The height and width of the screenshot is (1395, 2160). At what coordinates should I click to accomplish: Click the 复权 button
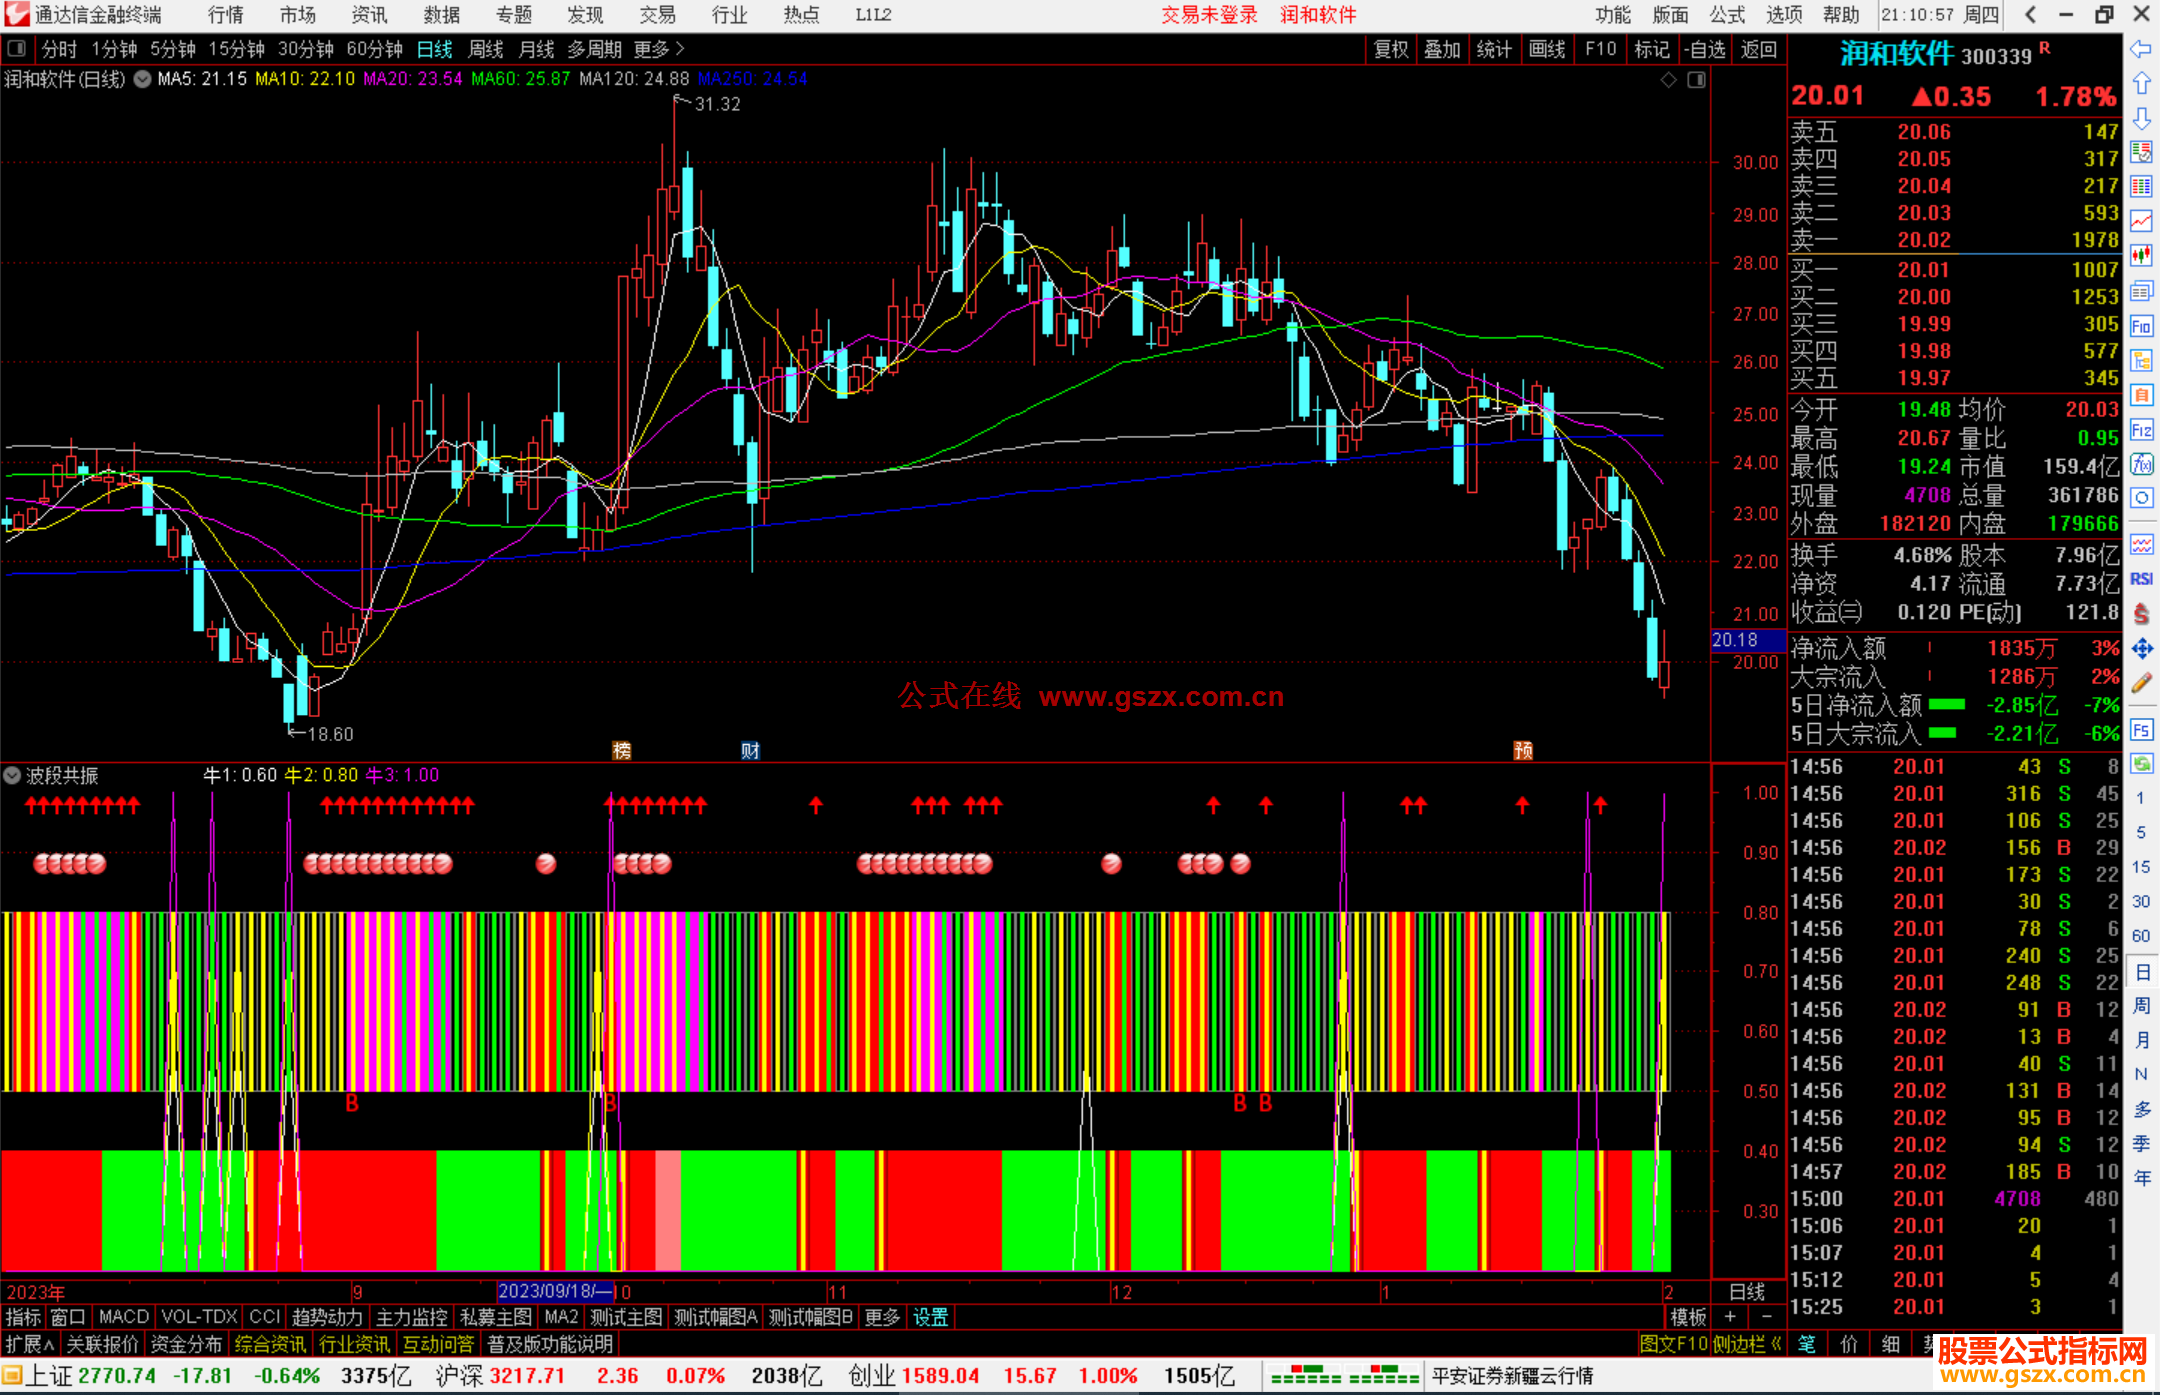pyautogui.click(x=1390, y=49)
